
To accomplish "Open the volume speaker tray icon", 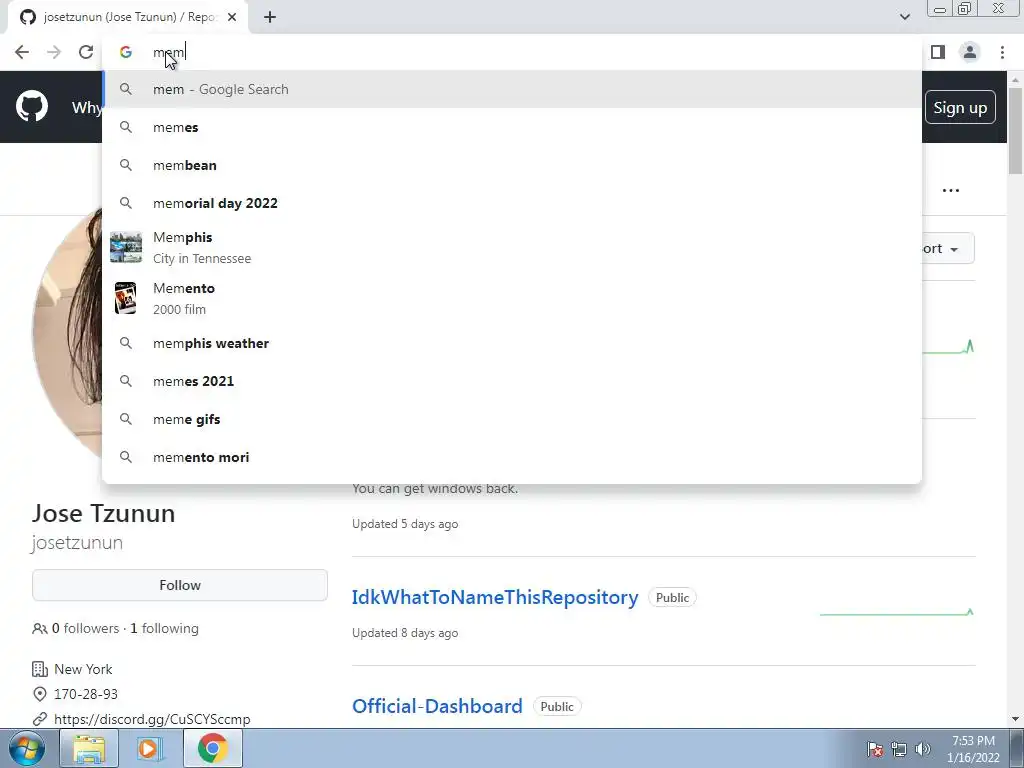I will pos(923,749).
